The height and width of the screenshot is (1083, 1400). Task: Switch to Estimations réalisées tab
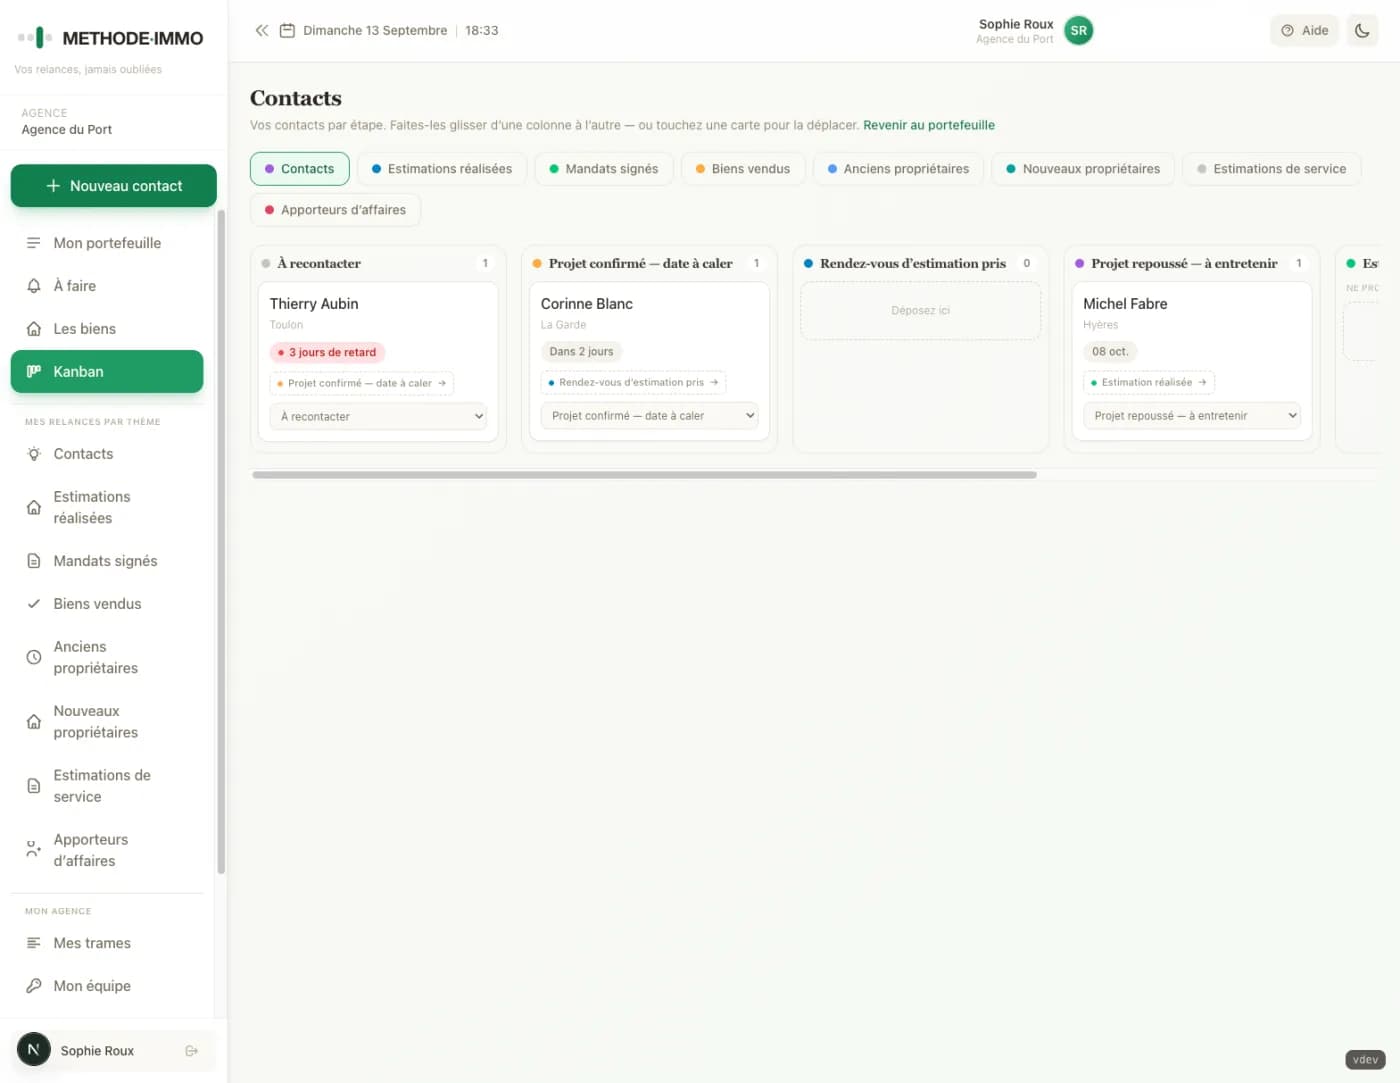[x=442, y=169]
